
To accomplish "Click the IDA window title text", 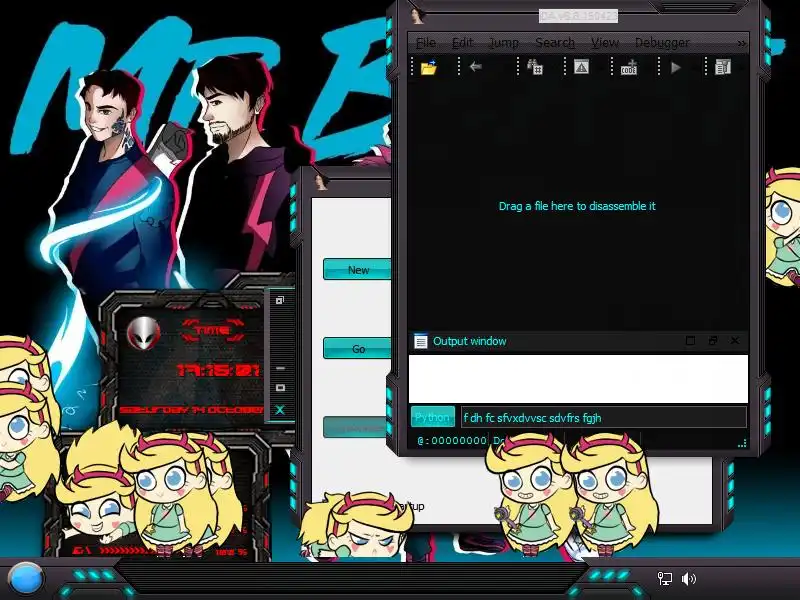I will [x=578, y=16].
